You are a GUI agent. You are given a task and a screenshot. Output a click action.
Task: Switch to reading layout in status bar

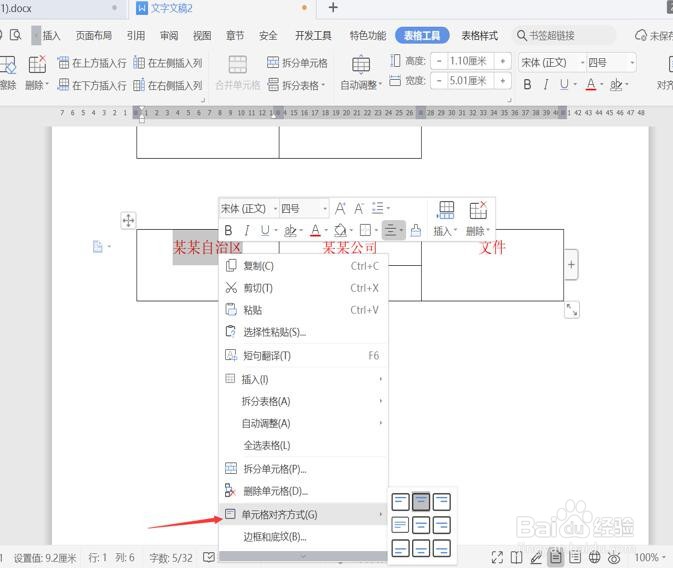click(516, 557)
